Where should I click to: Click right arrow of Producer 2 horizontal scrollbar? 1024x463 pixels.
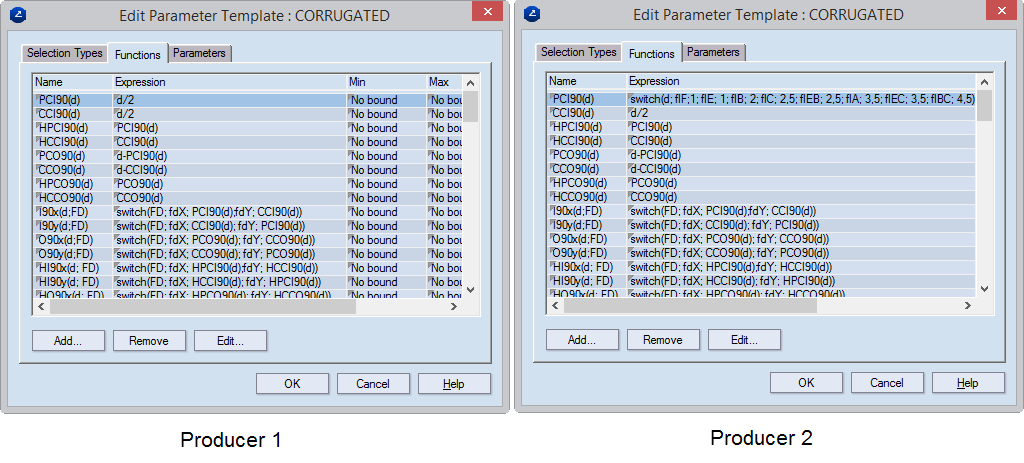(x=966, y=305)
